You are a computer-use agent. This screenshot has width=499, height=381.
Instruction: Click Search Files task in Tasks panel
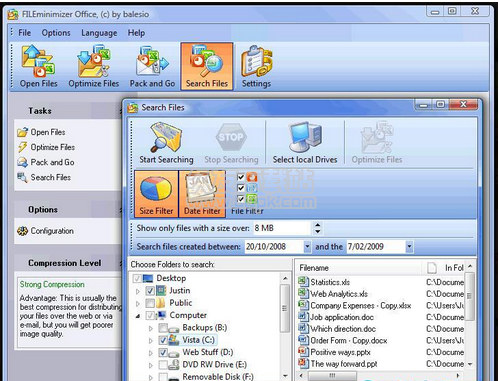point(44,177)
